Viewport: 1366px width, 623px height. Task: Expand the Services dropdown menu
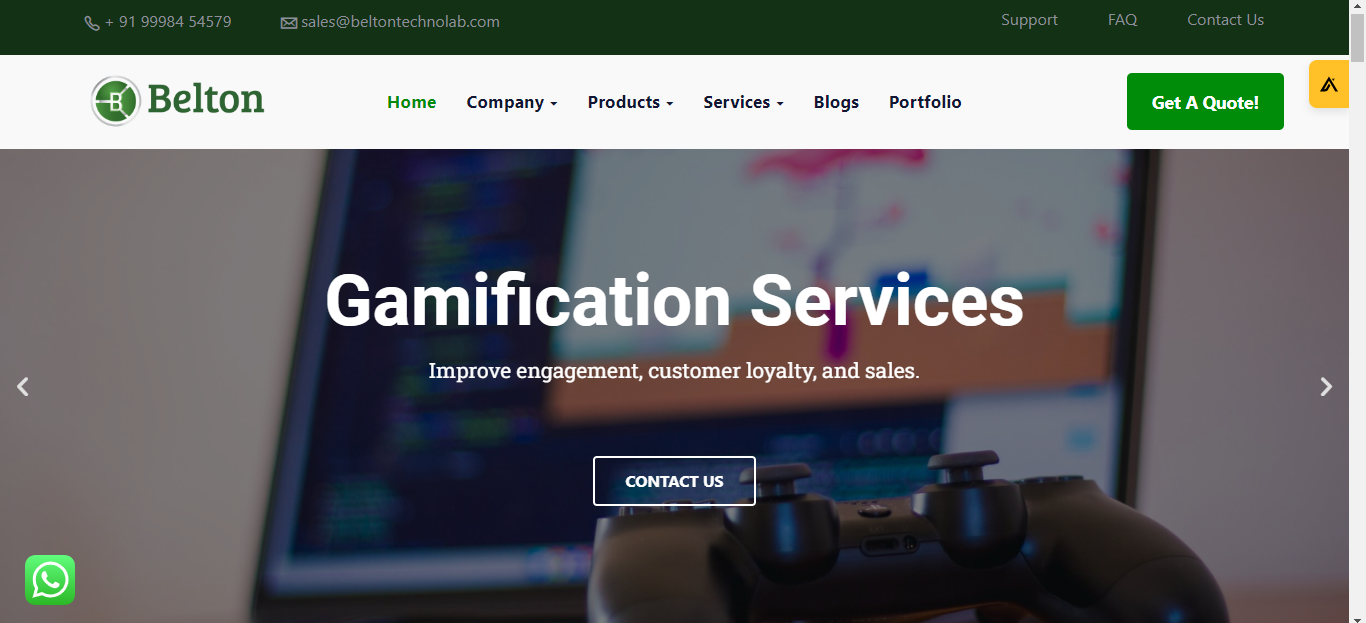coord(744,102)
